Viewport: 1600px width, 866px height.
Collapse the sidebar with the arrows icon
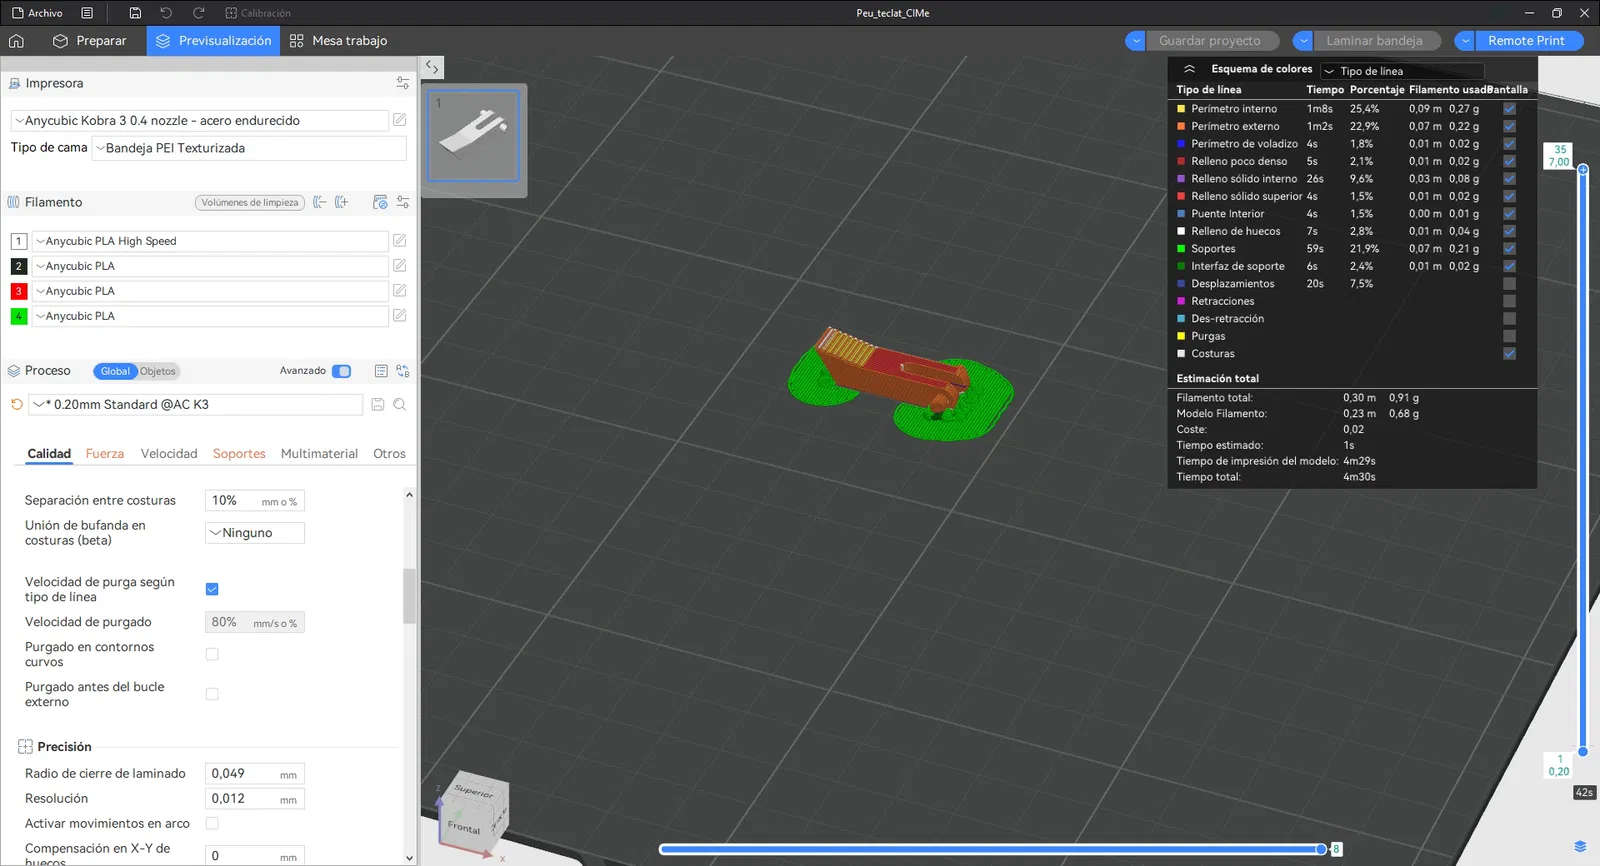[432, 67]
